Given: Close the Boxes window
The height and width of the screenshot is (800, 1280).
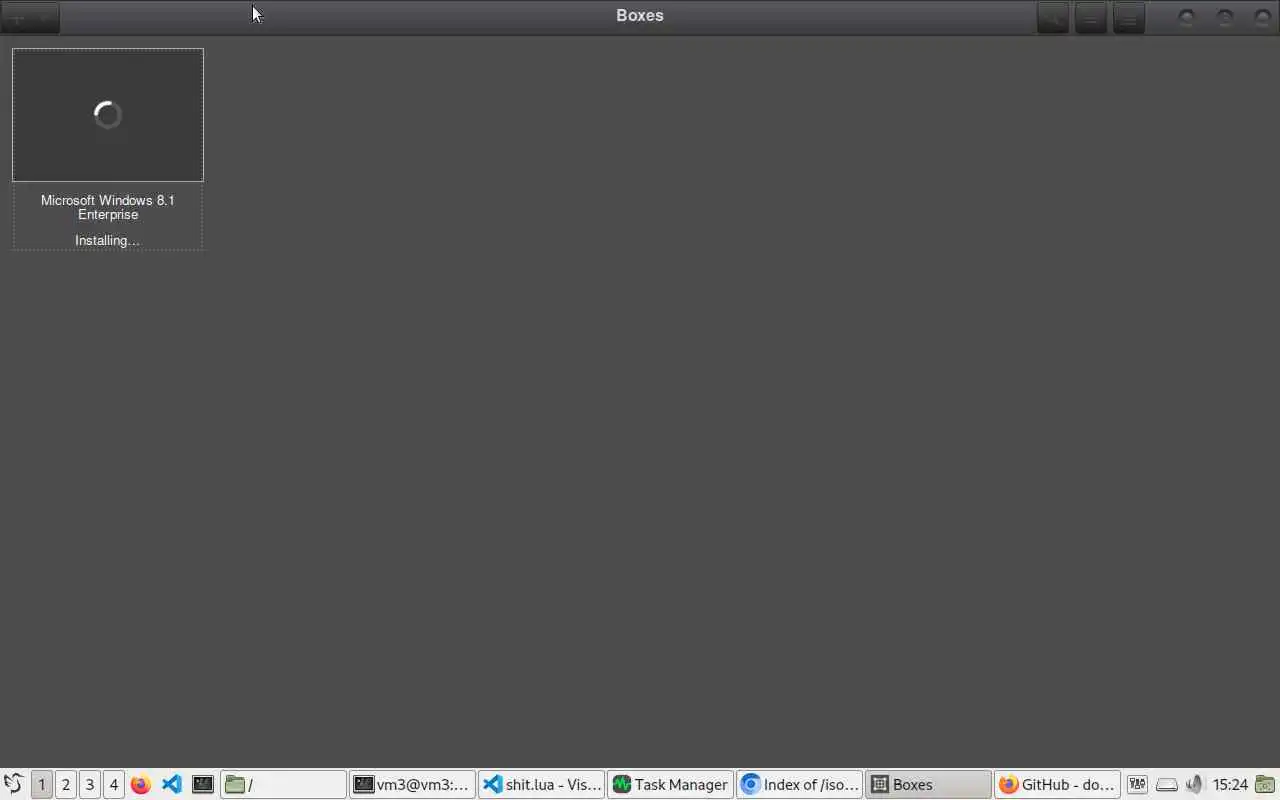Looking at the screenshot, I should (1263, 18).
